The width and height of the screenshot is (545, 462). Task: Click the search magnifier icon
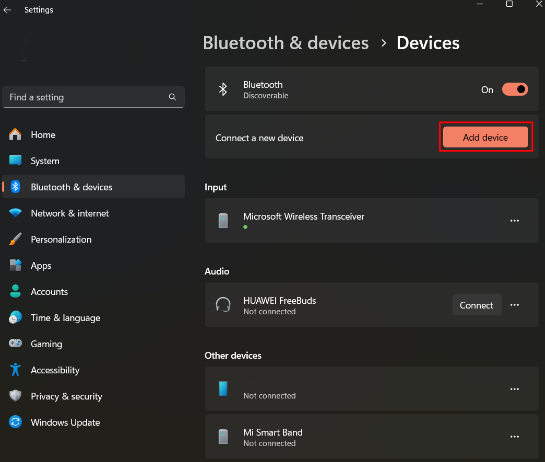[172, 97]
